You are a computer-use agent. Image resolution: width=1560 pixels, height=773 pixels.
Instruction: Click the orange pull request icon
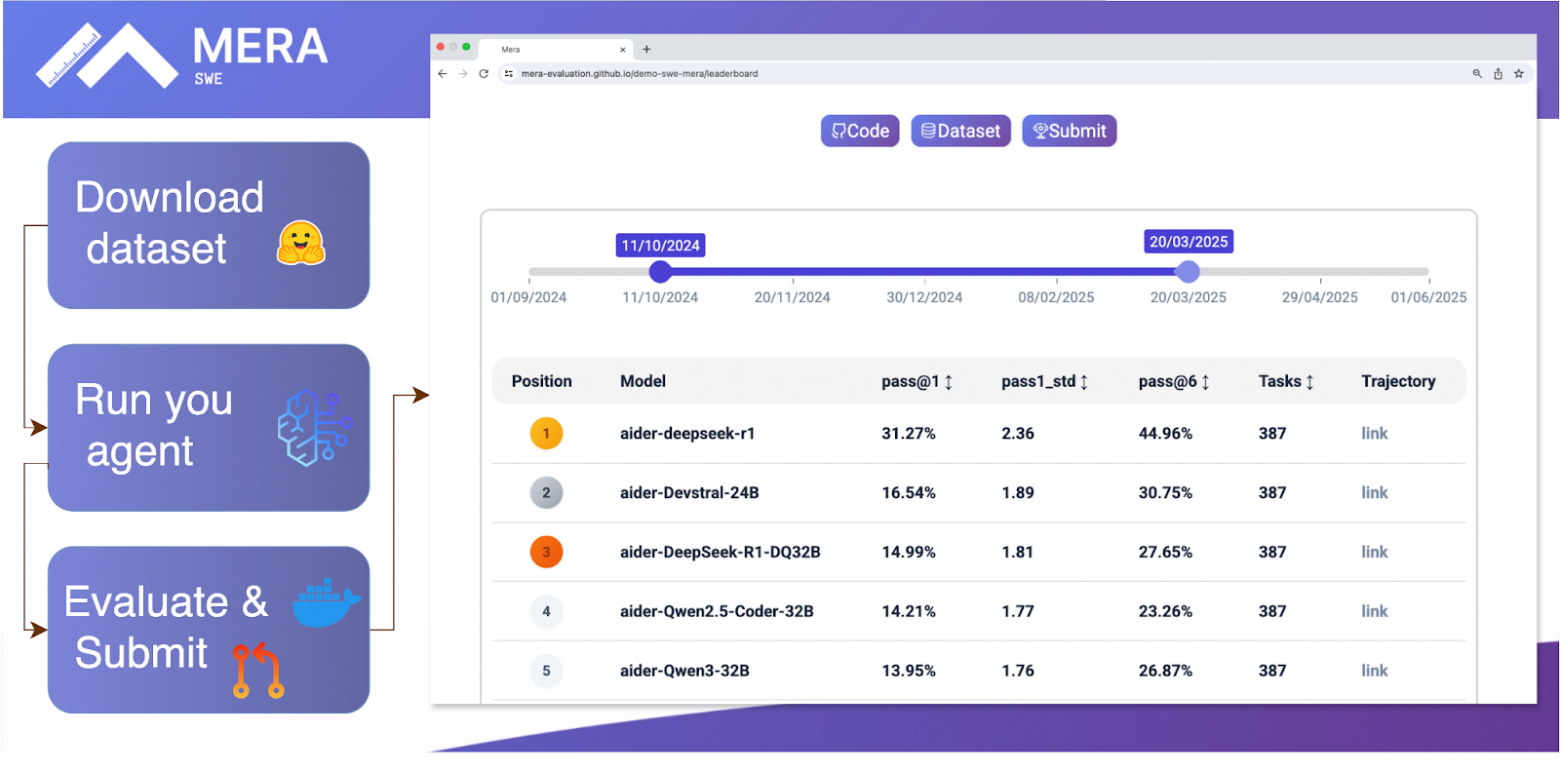click(x=258, y=671)
